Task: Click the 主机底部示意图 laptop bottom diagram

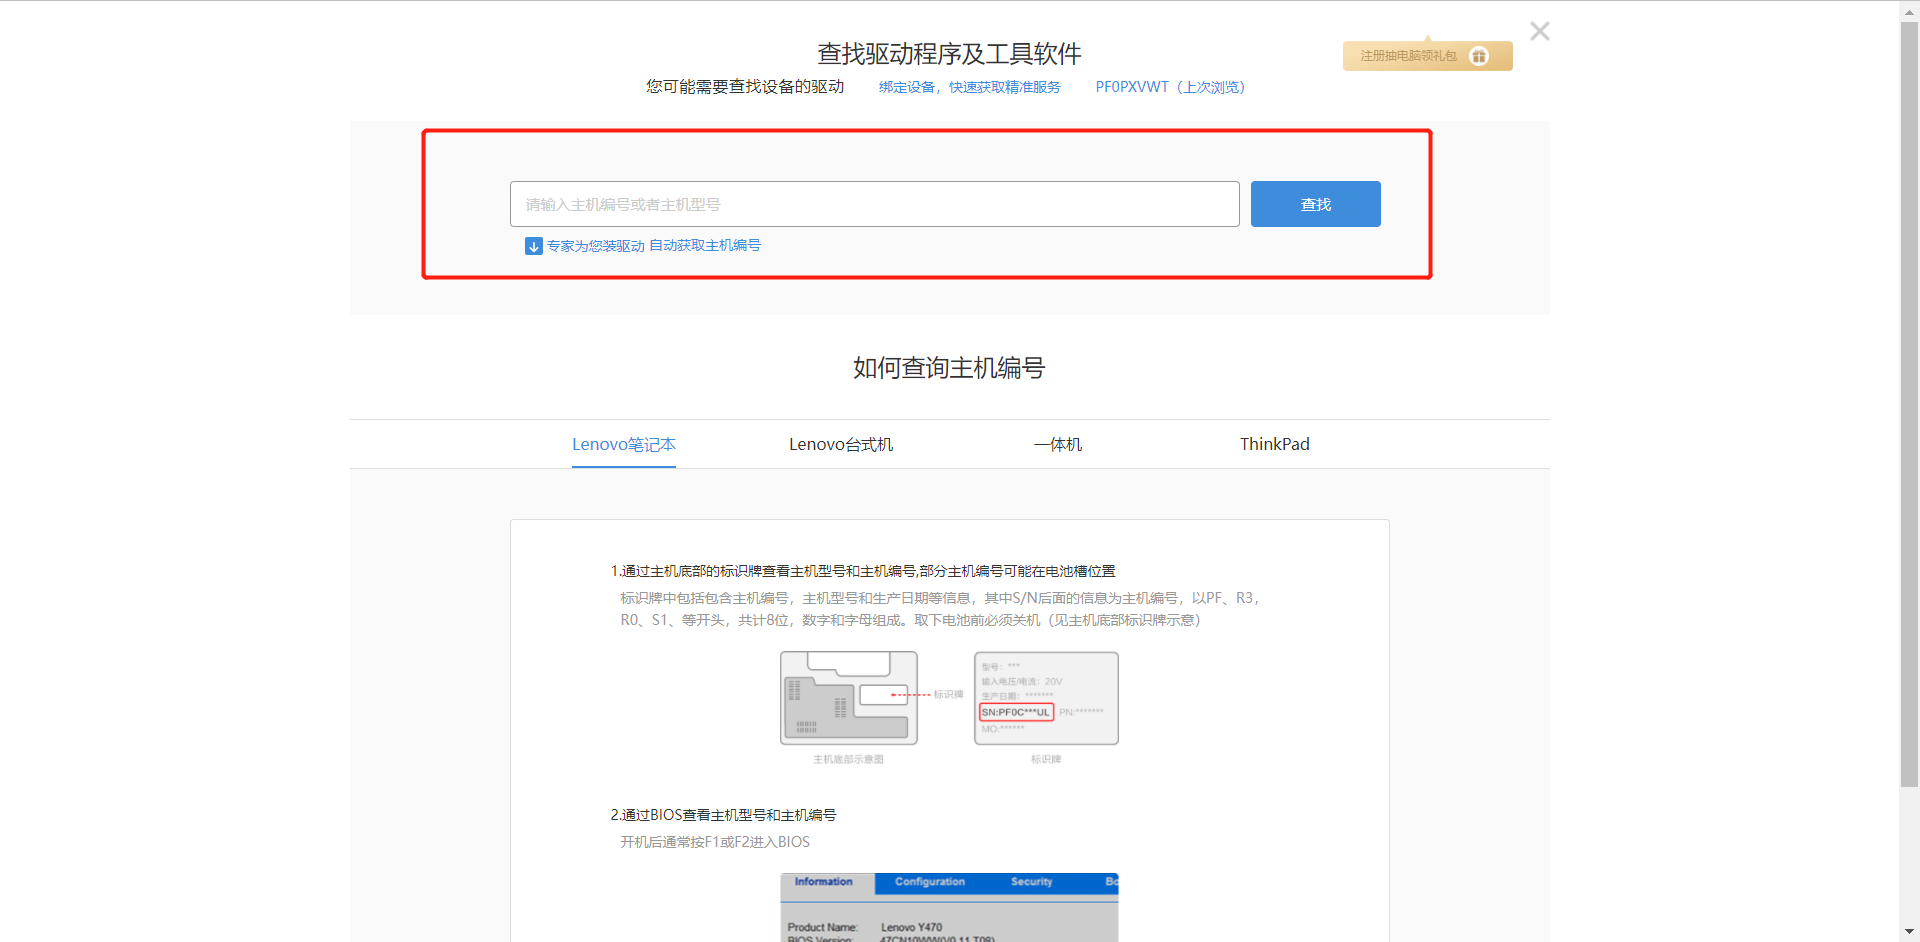Action: (849, 698)
